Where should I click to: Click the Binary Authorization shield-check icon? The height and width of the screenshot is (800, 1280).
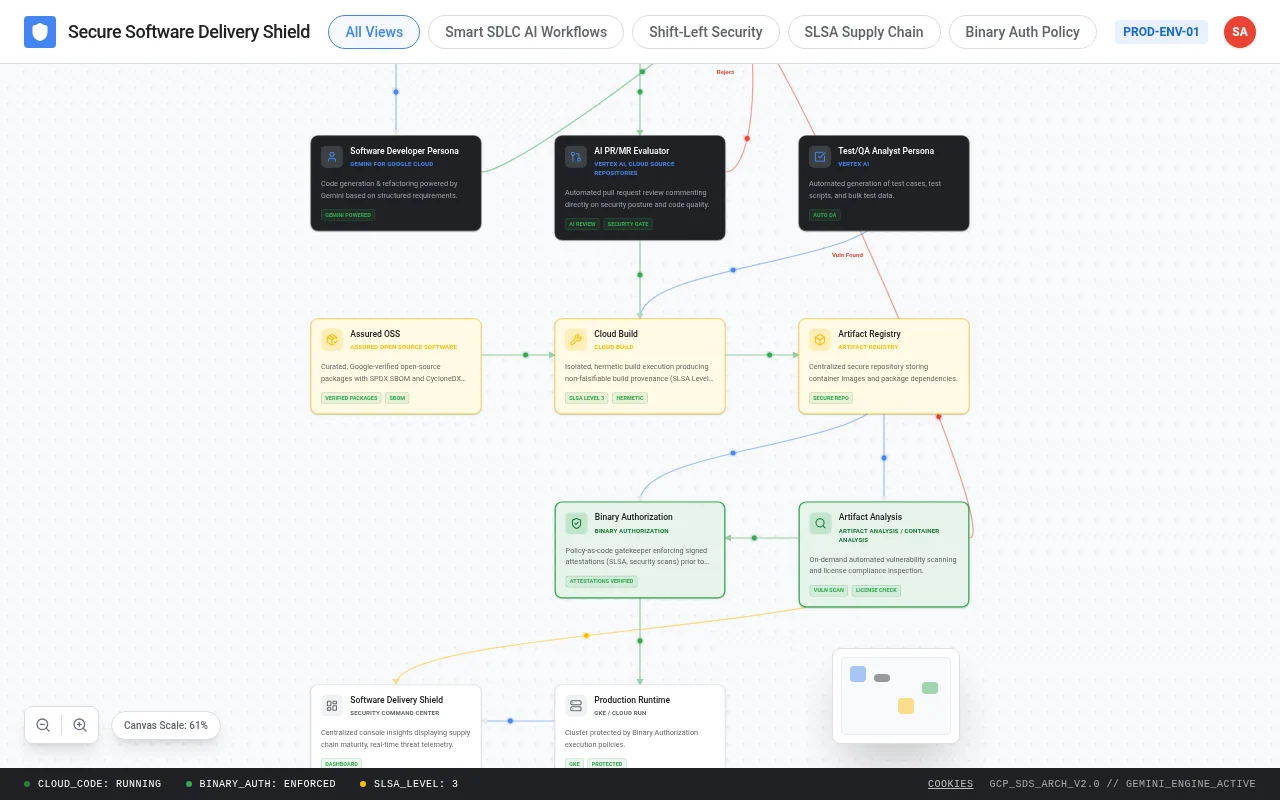(576, 523)
